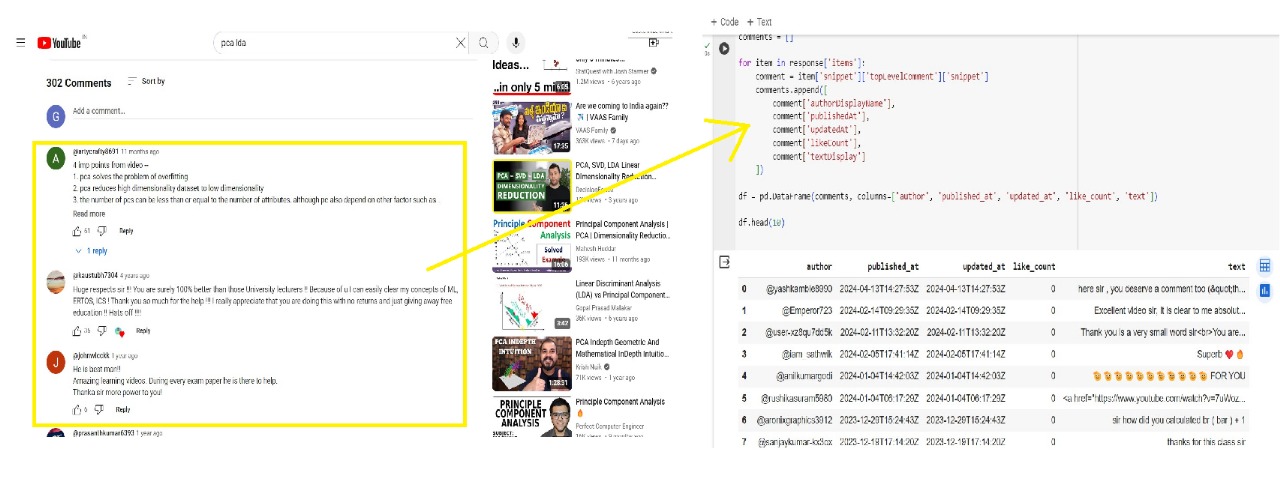The image size is (1280, 496).
Task: Open 'Principal Component Analysis | PCA' video title
Action: [x=622, y=229]
